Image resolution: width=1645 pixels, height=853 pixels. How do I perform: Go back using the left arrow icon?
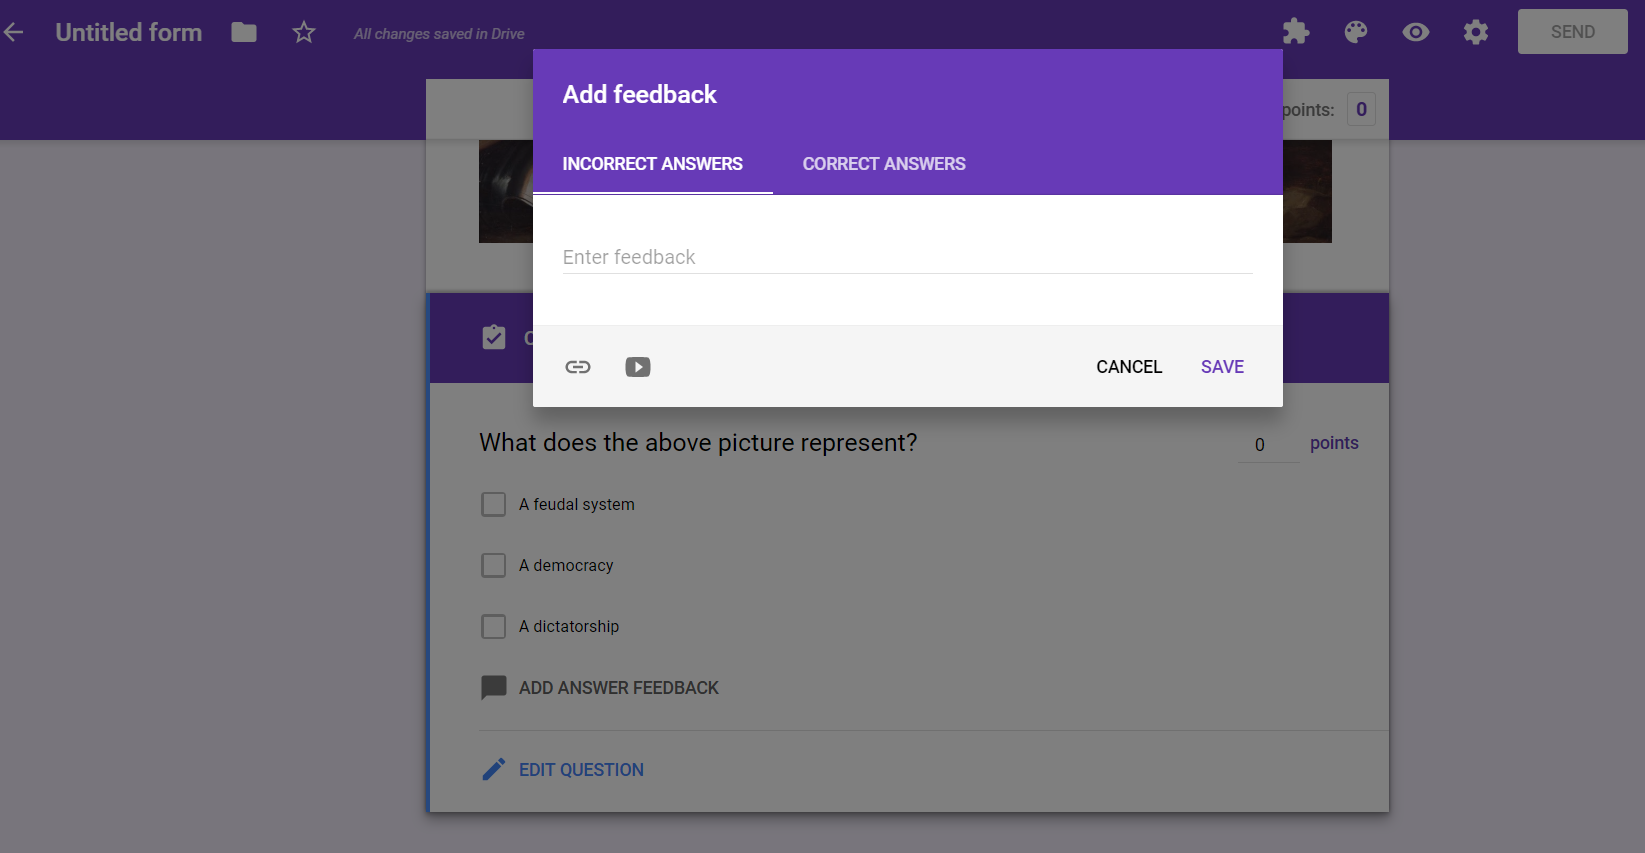pyautogui.click(x=14, y=32)
